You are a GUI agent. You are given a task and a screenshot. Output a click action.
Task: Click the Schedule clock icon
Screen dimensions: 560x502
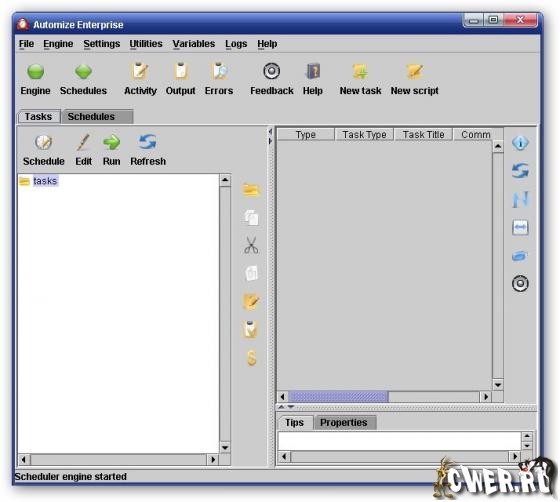(x=44, y=142)
